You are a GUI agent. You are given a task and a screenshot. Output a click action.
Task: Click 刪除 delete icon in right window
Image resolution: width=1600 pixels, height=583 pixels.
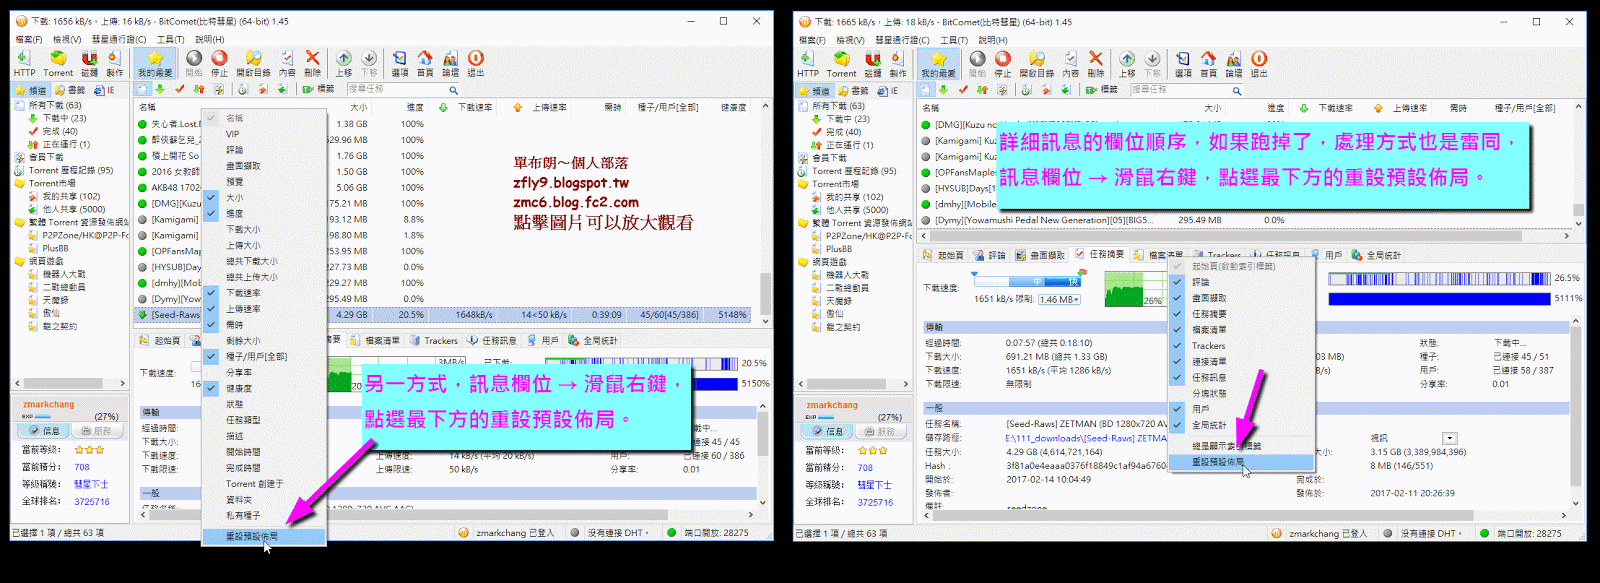1096,64
